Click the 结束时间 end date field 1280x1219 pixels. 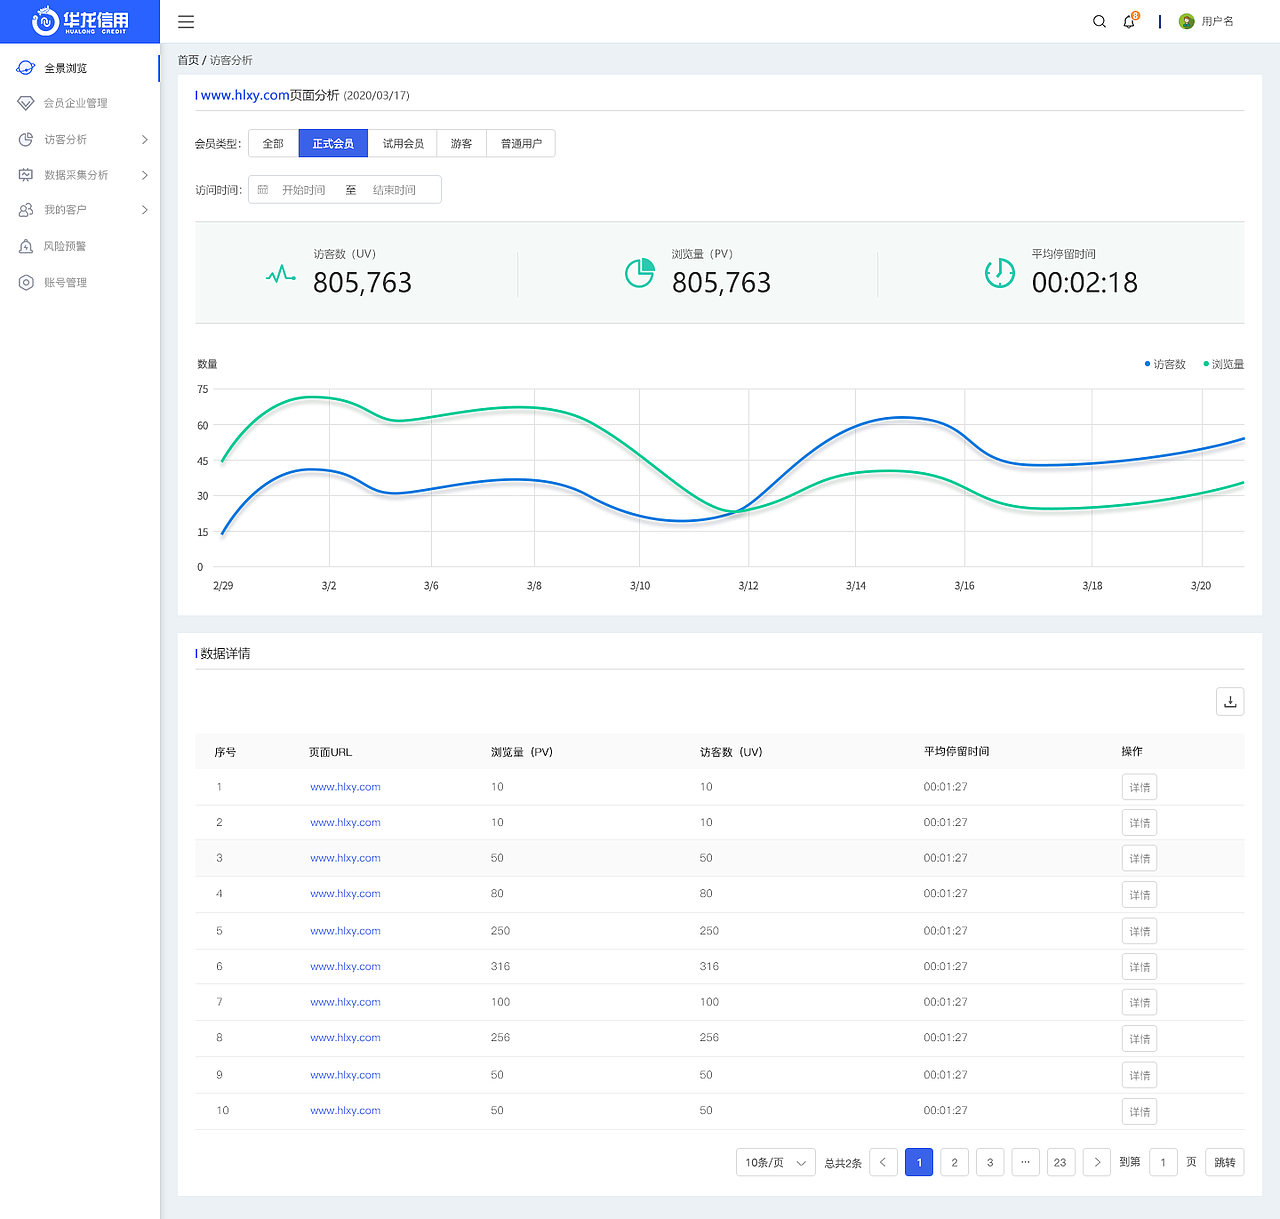tap(394, 190)
